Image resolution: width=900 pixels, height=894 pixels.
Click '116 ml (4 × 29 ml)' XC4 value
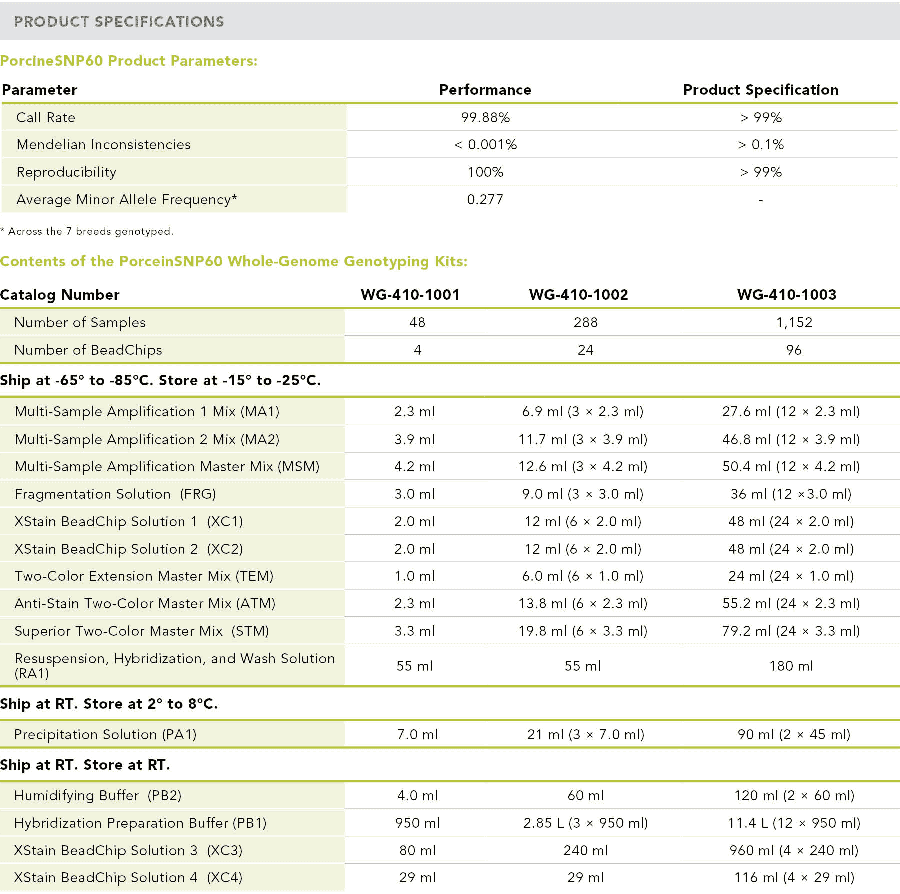[x=794, y=877]
